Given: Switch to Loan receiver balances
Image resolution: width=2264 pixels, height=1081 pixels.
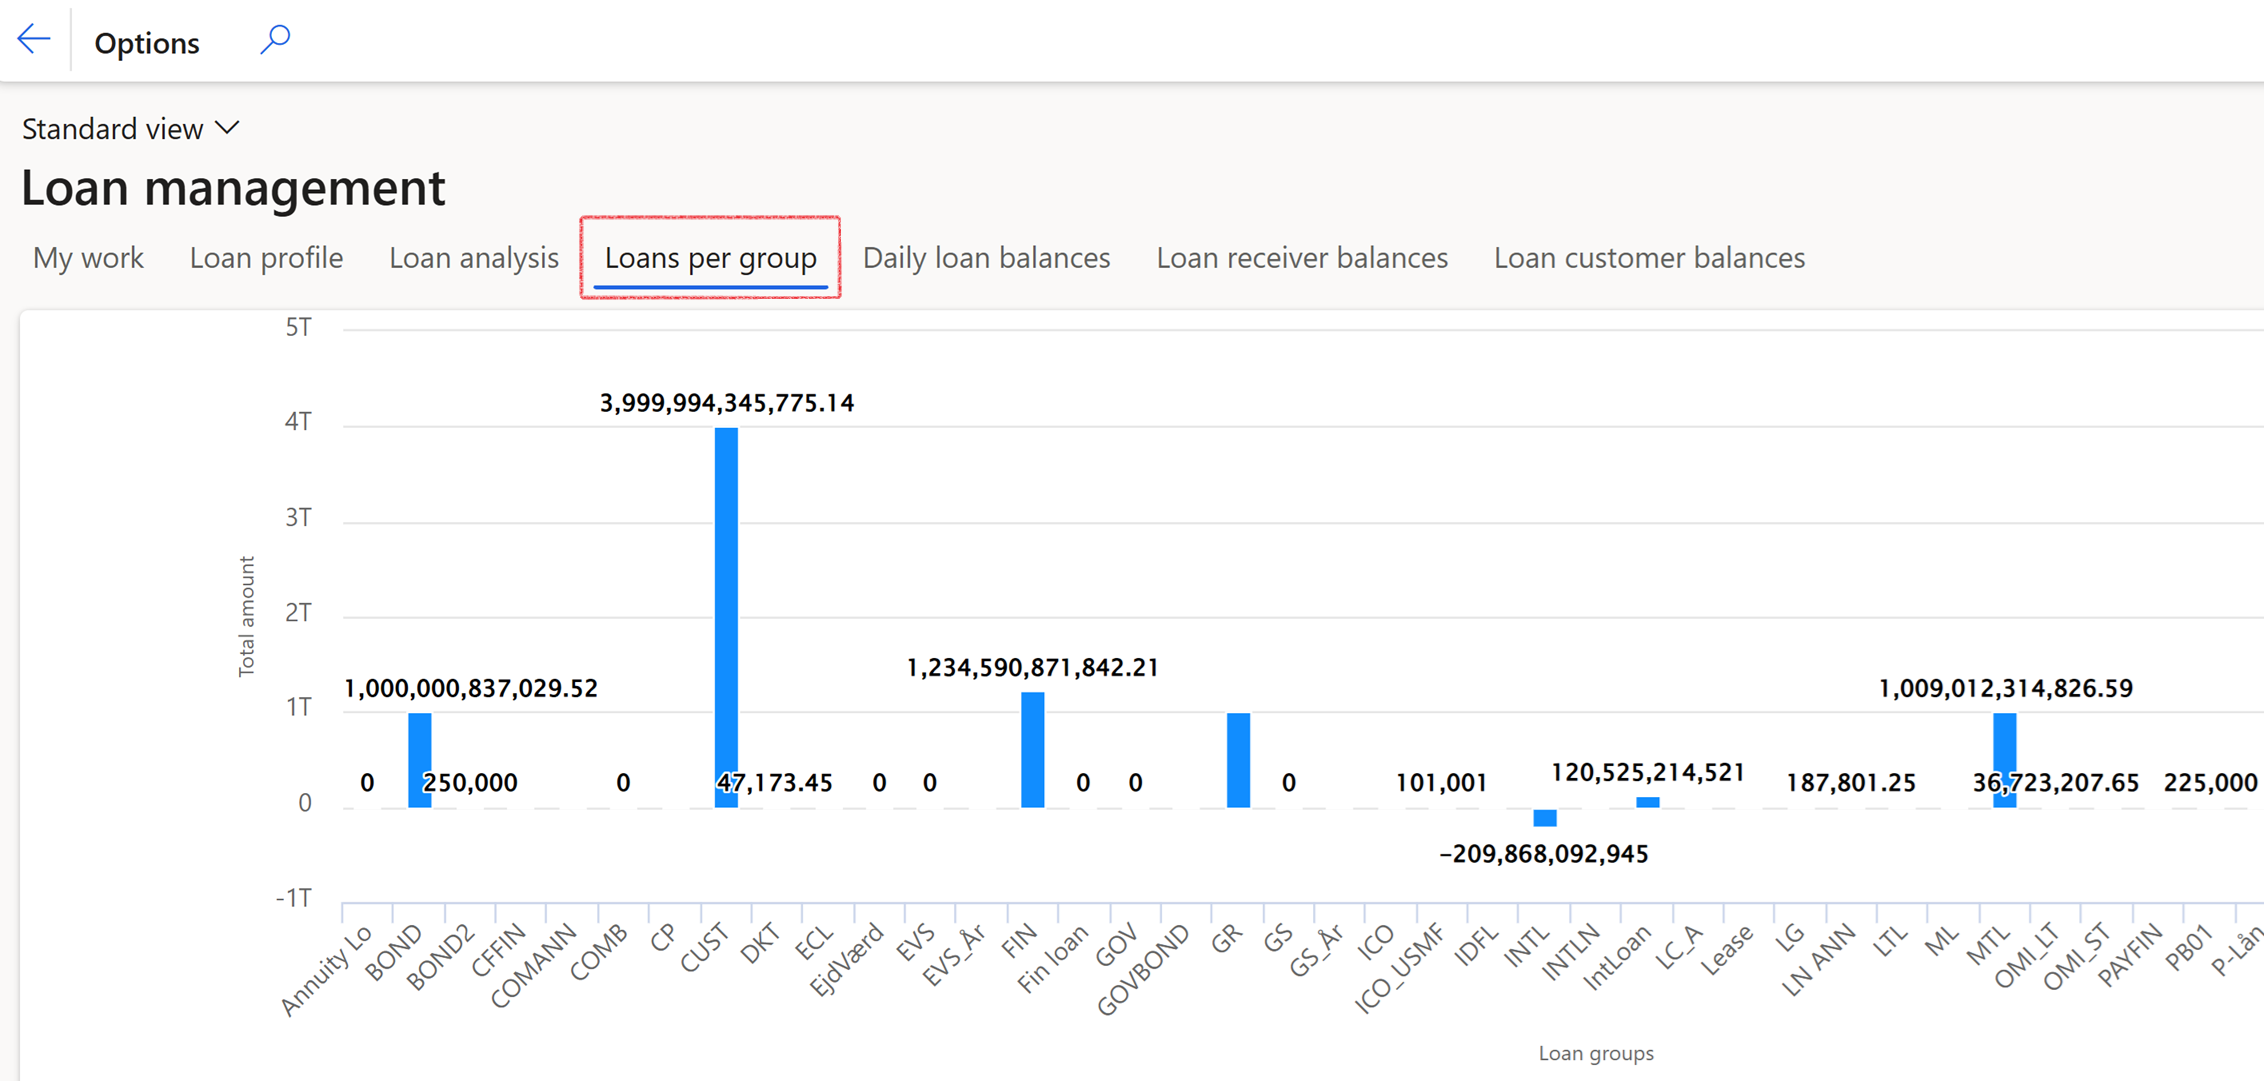Looking at the screenshot, I should pos(1301,257).
